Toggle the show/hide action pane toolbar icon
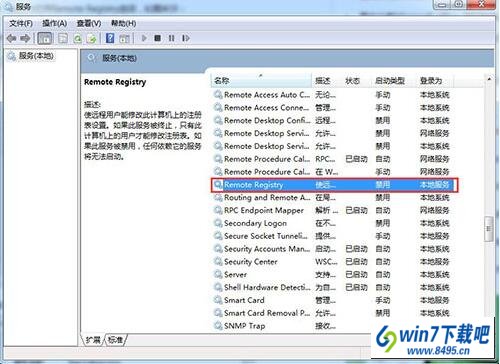This screenshot has height=364, width=500. 124,39
